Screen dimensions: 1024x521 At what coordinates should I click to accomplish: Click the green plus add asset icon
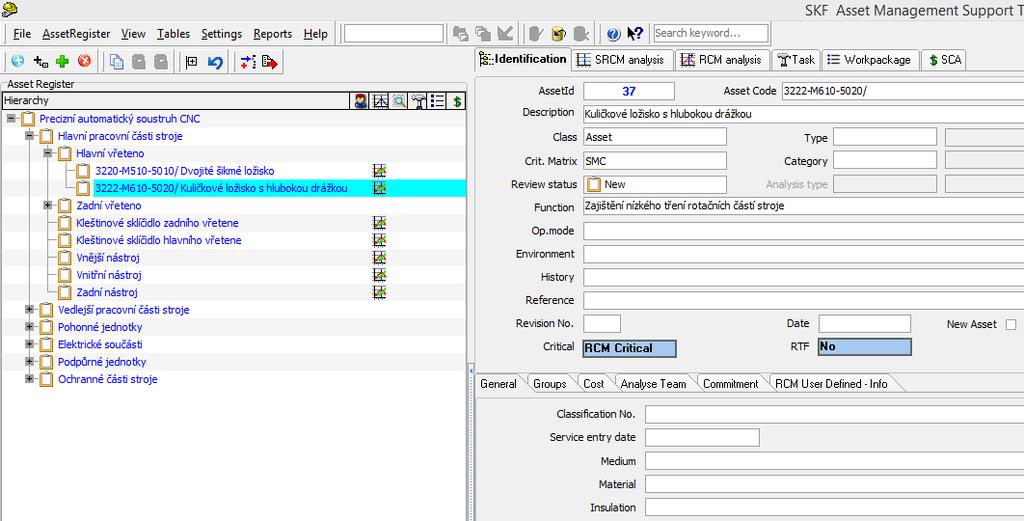[x=62, y=61]
